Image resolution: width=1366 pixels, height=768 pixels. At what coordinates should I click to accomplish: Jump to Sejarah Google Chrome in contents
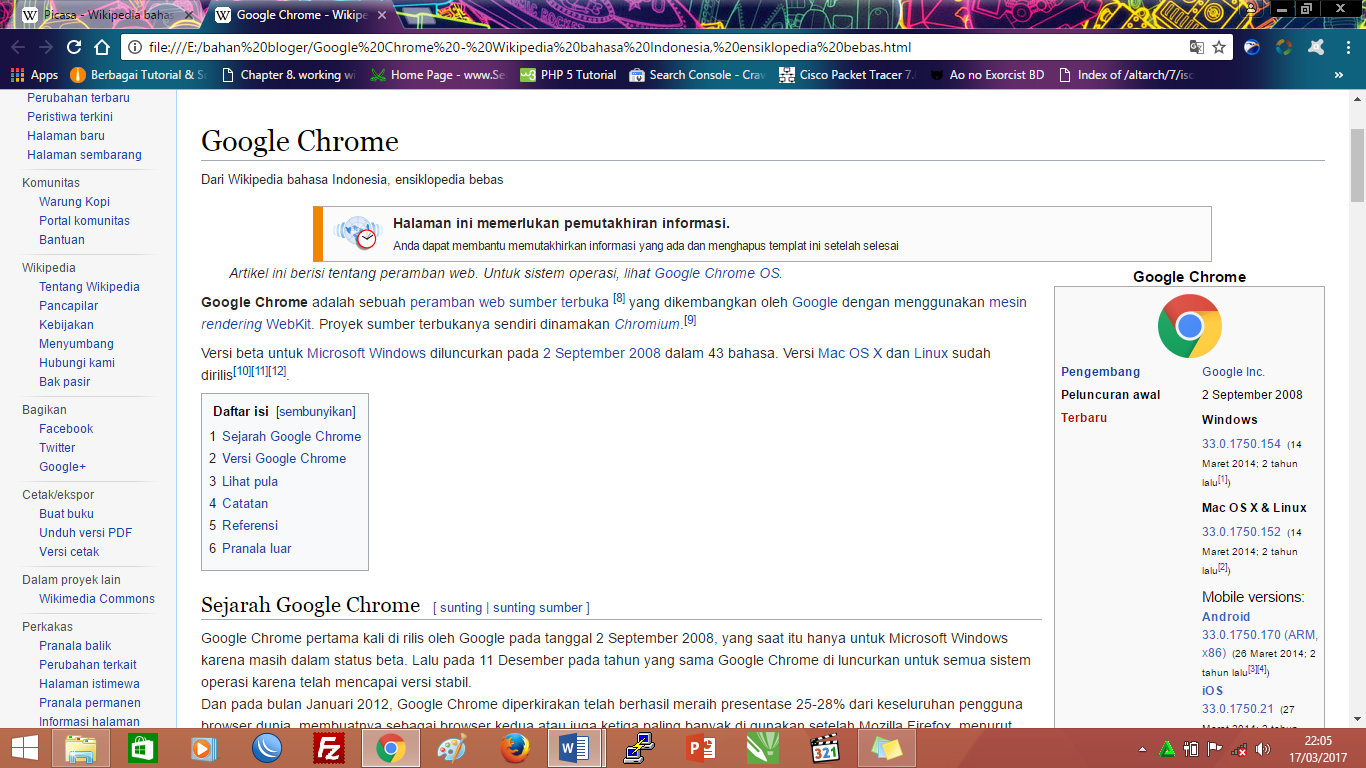[x=291, y=436]
